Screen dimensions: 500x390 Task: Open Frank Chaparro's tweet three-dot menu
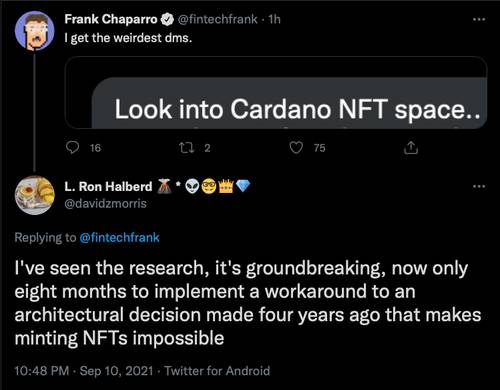479,19
